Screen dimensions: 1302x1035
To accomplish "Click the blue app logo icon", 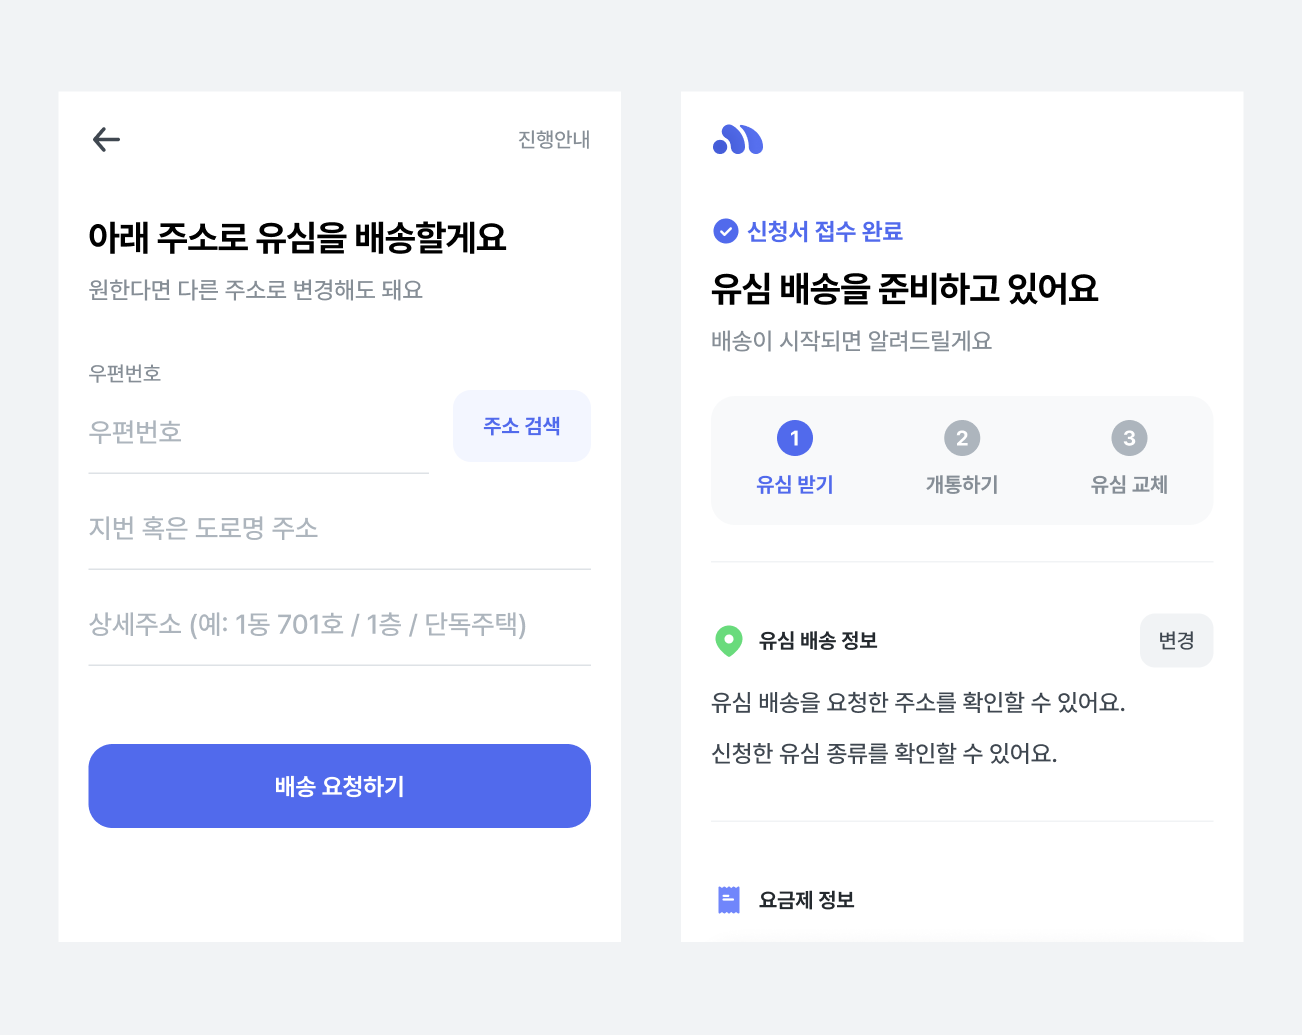I will pyautogui.click(x=738, y=140).
